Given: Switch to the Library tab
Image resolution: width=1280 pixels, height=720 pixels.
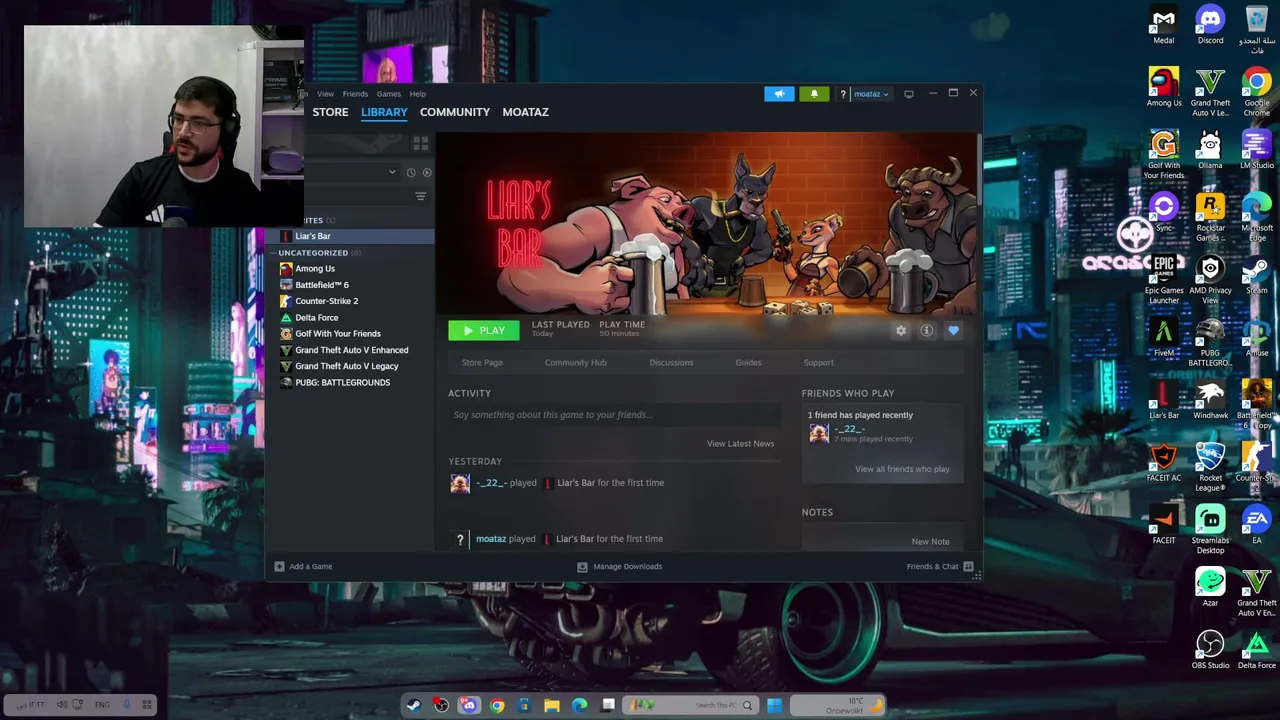Looking at the screenshot, I should point(384,112).
